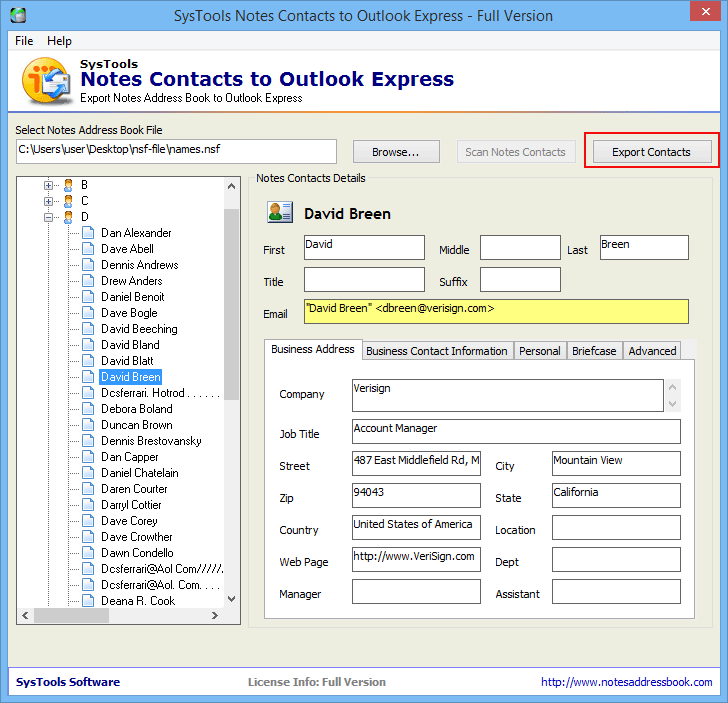Close the application window

(705, 11)
